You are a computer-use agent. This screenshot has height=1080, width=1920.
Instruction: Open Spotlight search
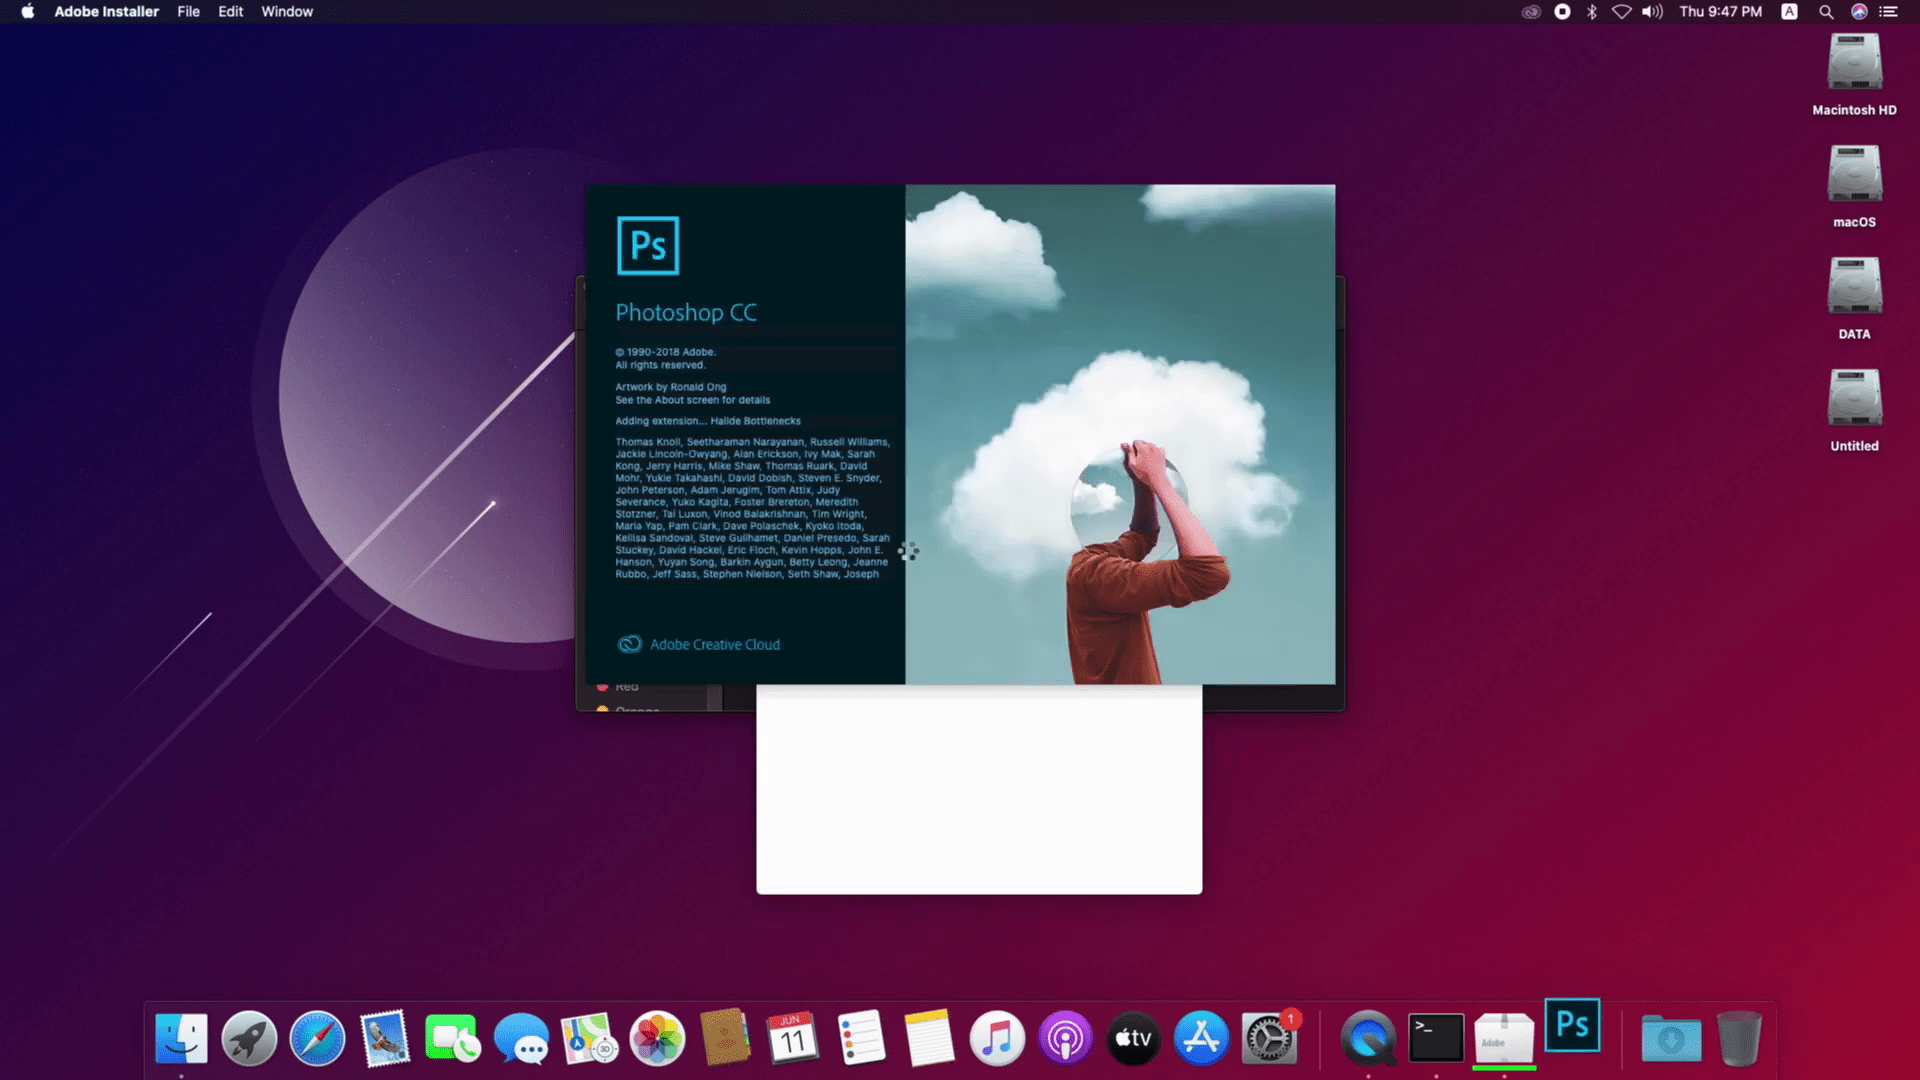[x=1826, y=12]
